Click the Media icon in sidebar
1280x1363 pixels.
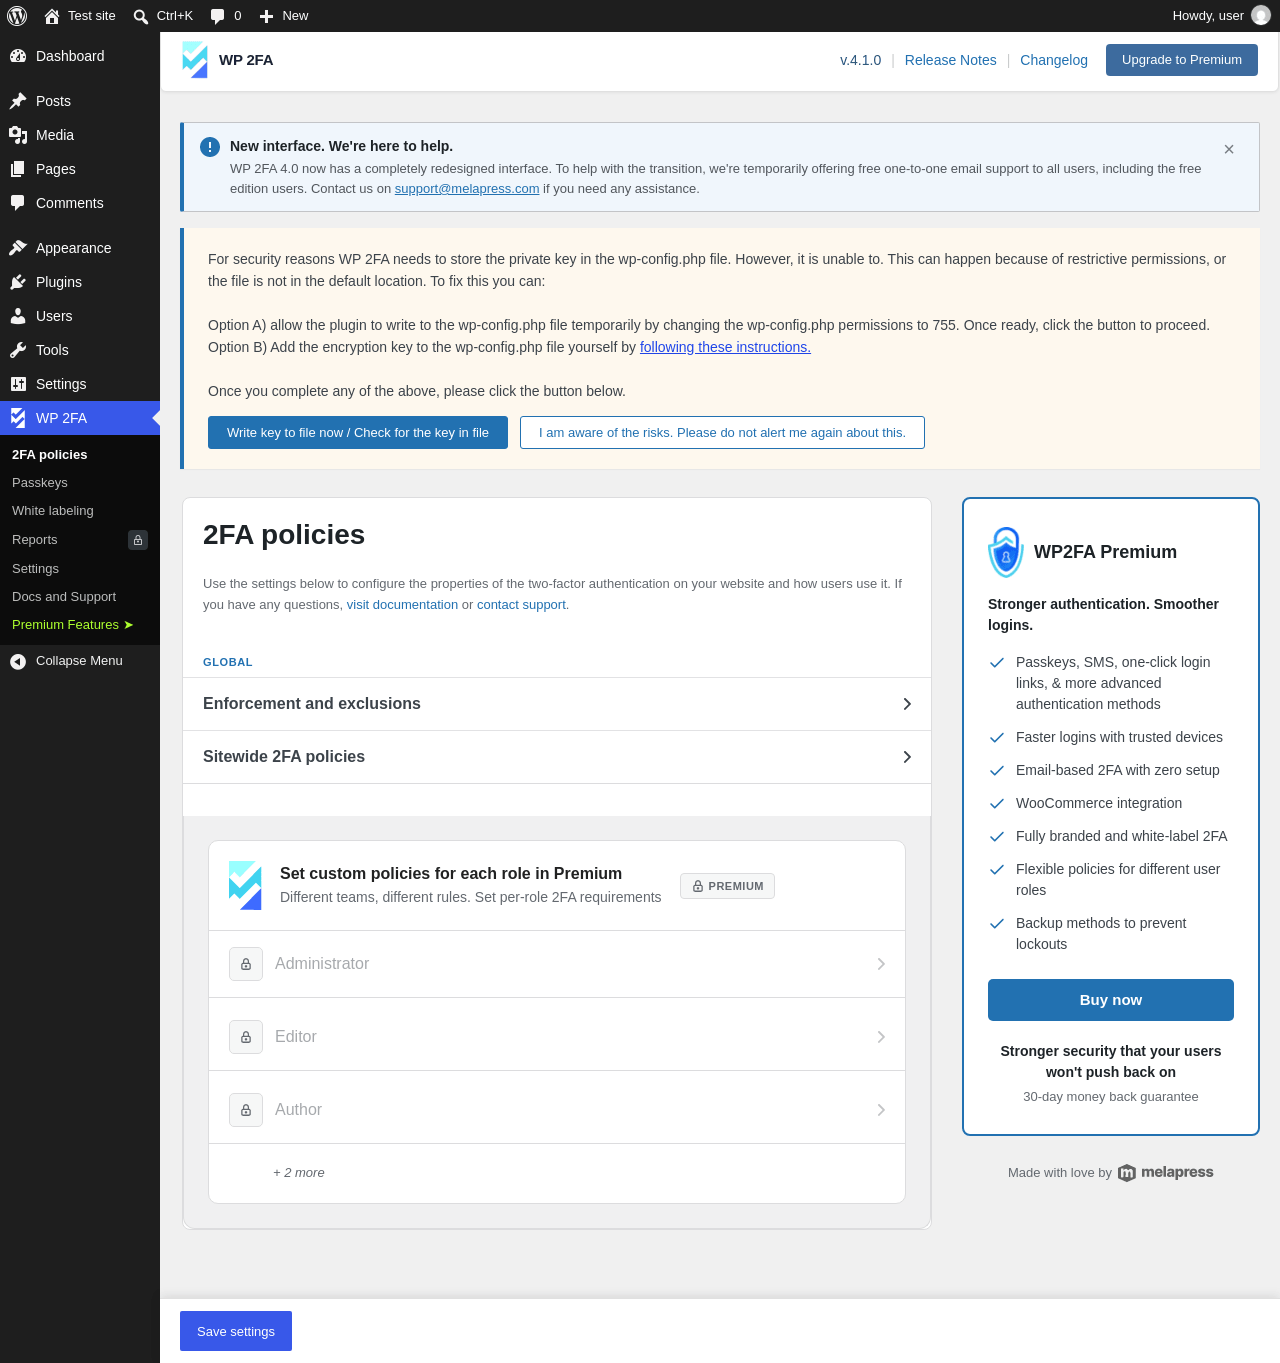[18, 135]
